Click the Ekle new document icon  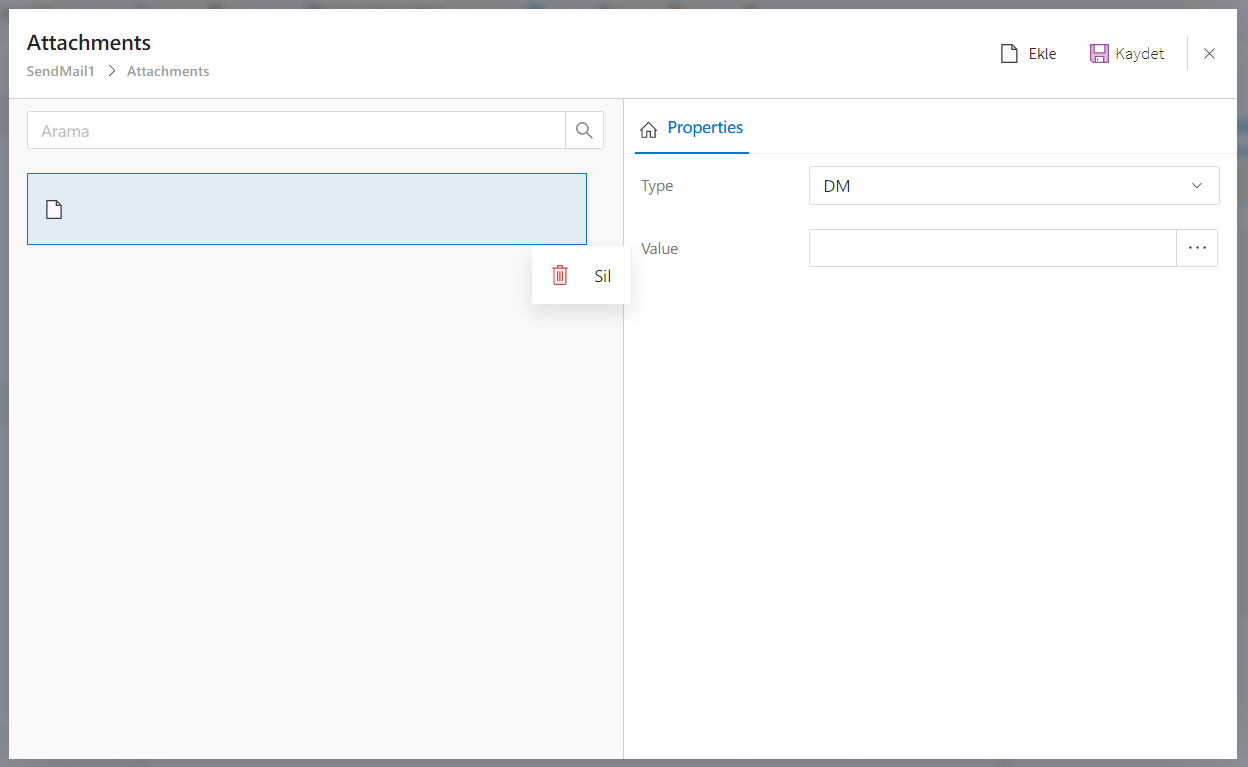coord(1009,54)
